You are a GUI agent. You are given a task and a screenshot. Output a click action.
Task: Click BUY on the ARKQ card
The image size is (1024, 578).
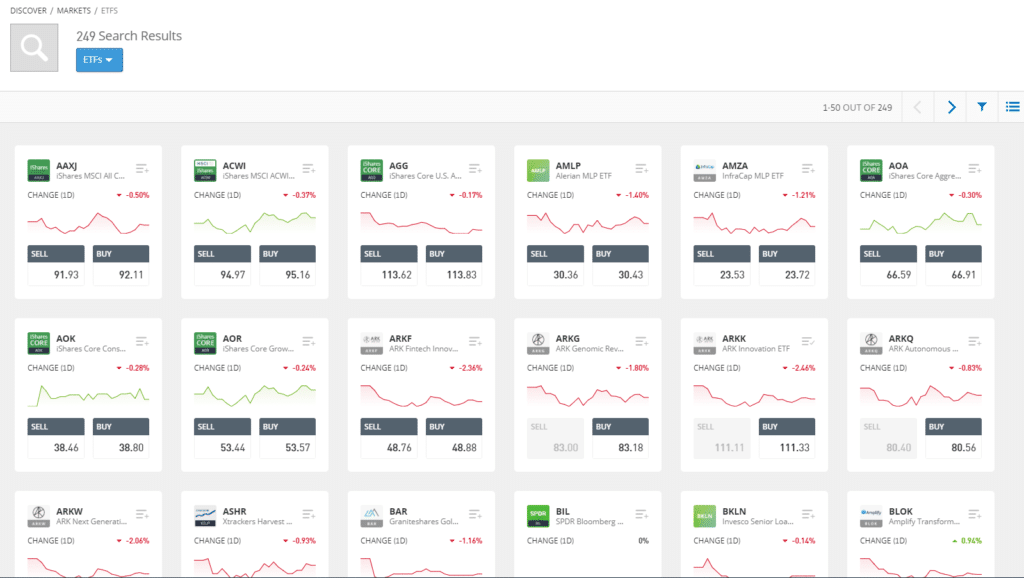click(x=952, y=426)
